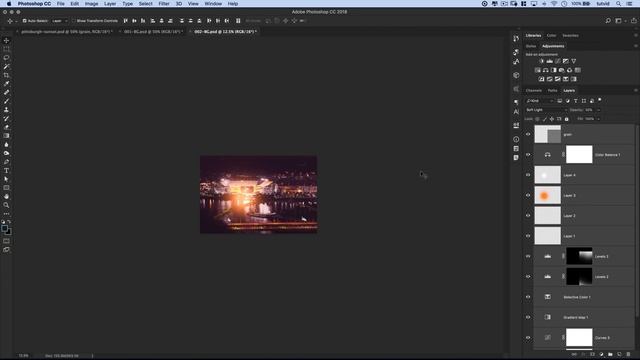Click the Levels 3 layer mask thumbnail
Image resolution: width=640 pixels, height=360 pixels.
(579, 256)
